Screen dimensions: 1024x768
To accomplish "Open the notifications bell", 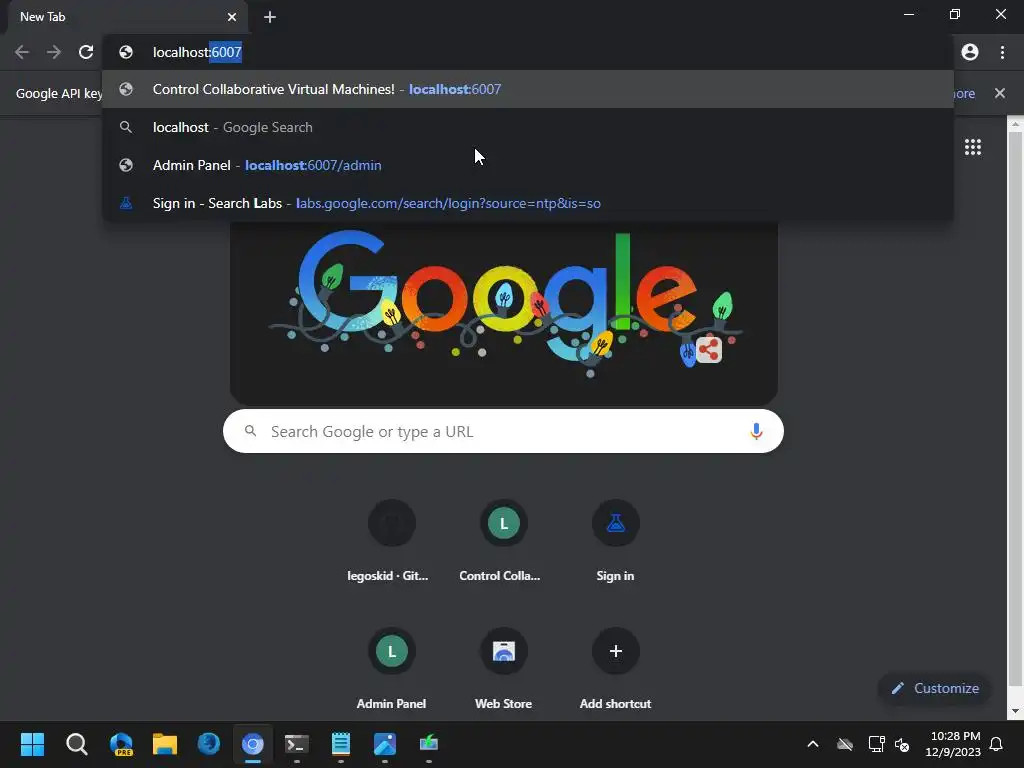I will click(x=997, y=744).
